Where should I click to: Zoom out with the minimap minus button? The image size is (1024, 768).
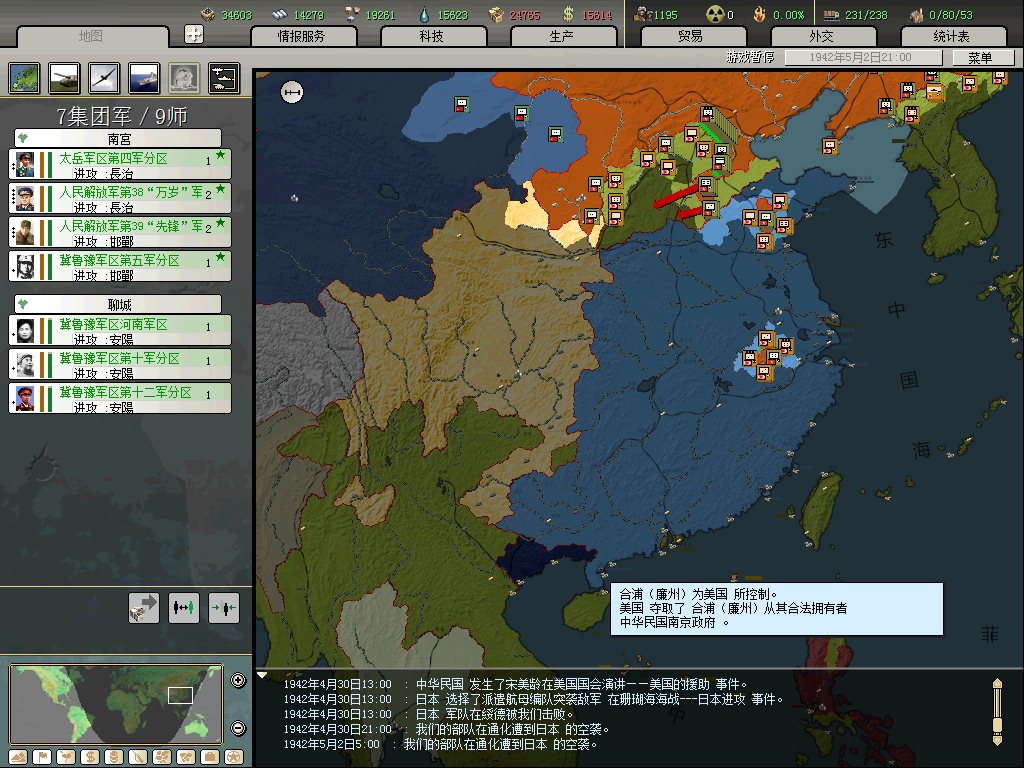click(238, 728)
